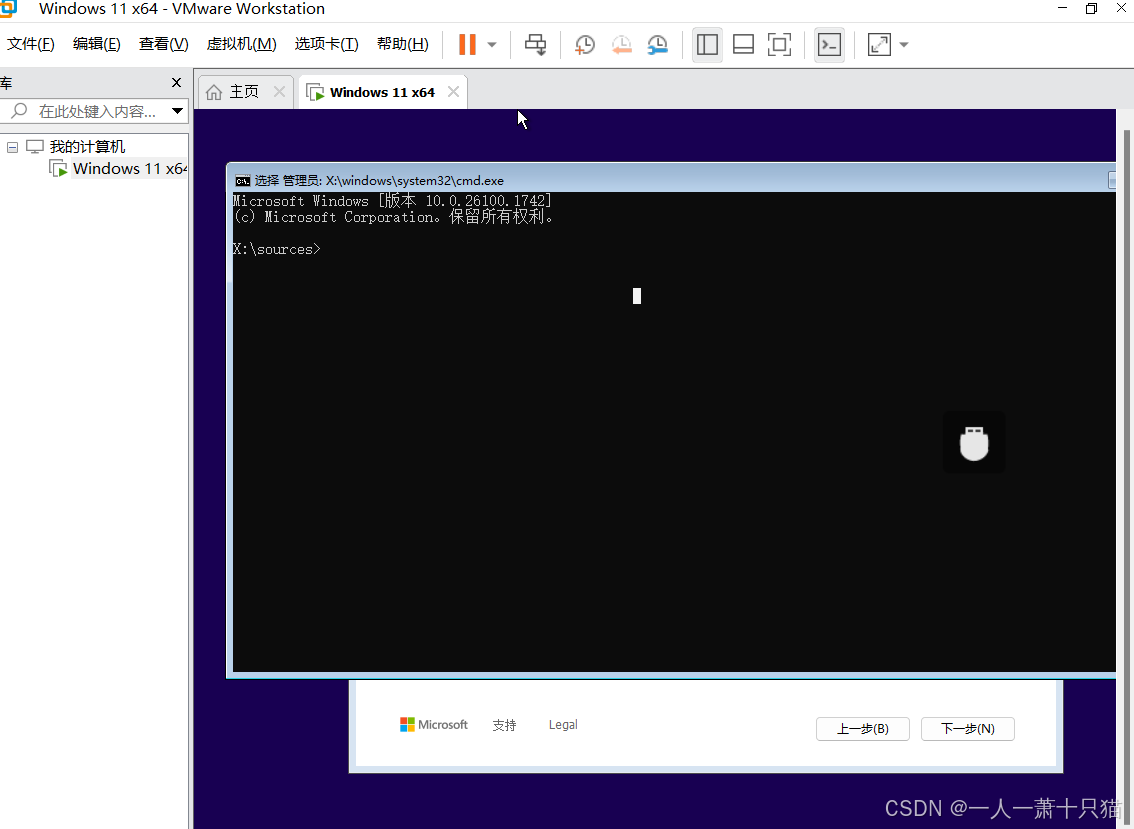Open the 查看(V) menu
The height and width of the screenshot is (829, 1134).
click(163, 44)
